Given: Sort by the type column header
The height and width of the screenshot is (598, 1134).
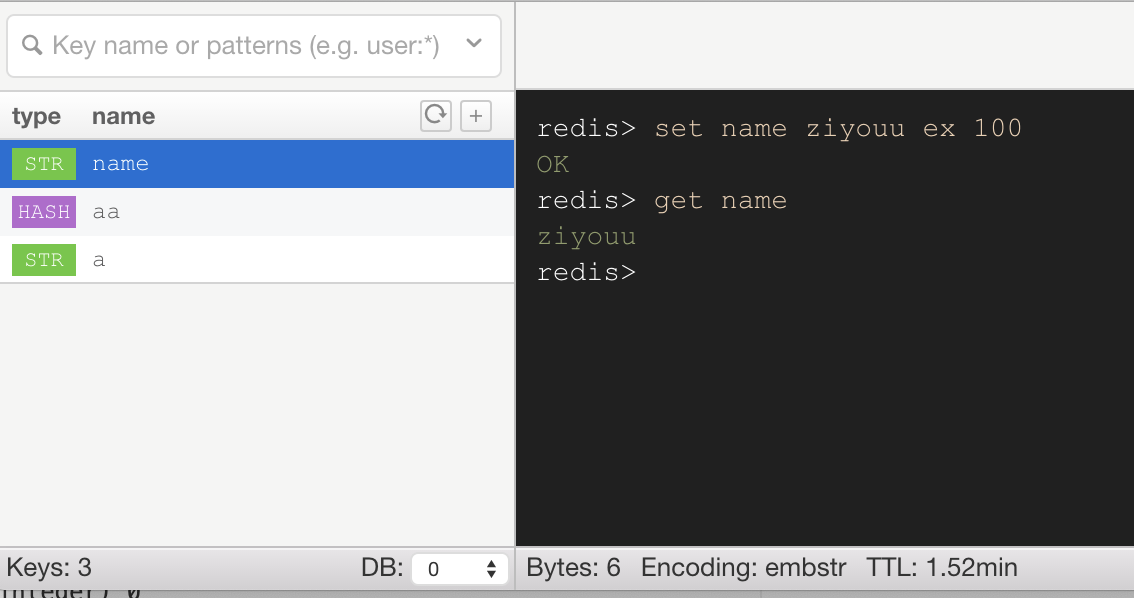Looking at the screenshot, I should 36,116.
